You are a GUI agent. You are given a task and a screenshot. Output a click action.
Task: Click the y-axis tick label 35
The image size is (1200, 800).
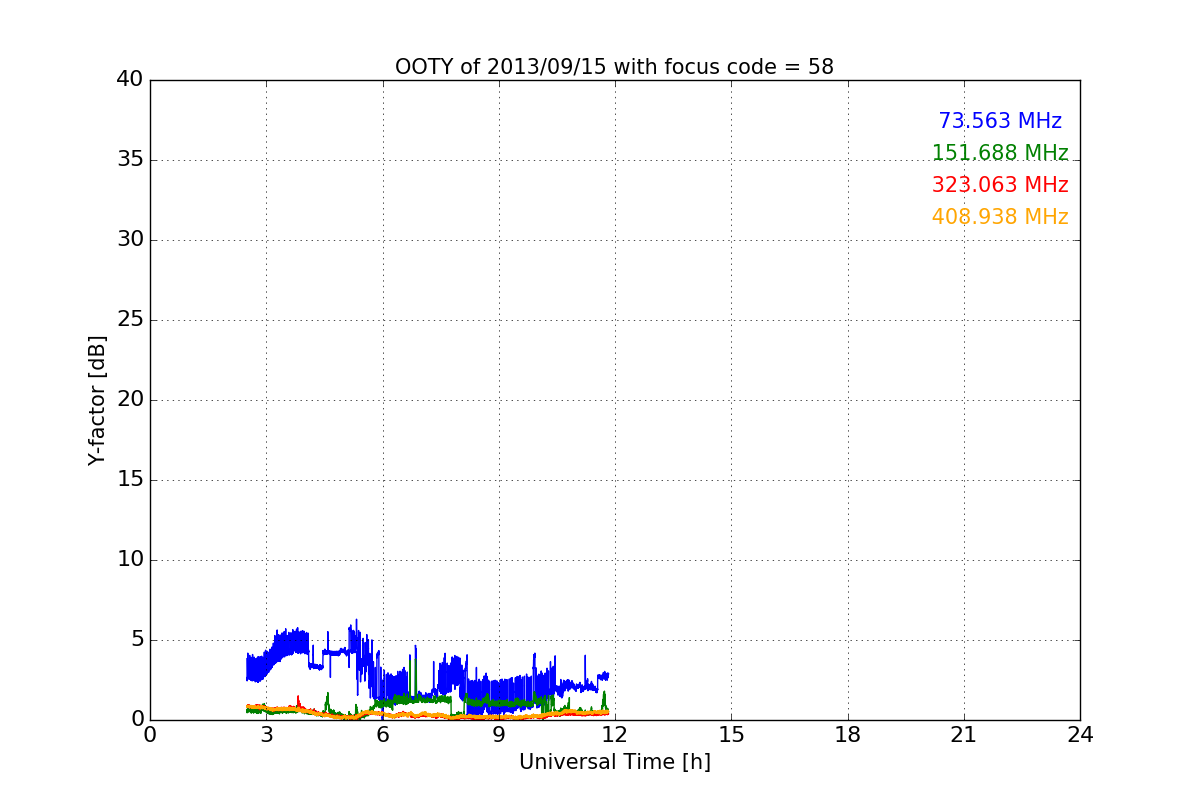click(130, 160)
